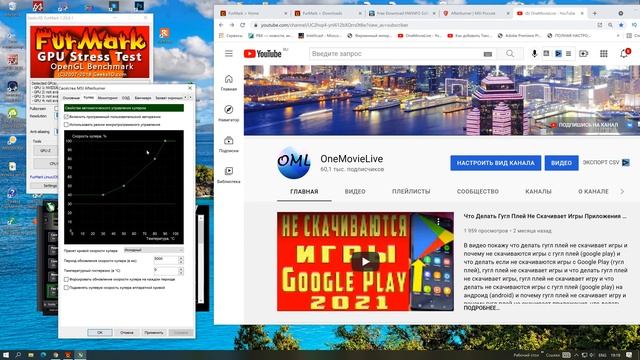
Task: Toggle the software automatic fan control checkbox
Action: click(x=66, y=117)
